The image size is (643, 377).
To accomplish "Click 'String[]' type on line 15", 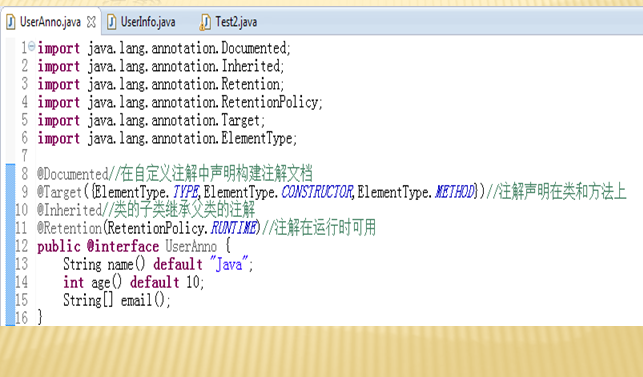I will click(x=88, y=300).
